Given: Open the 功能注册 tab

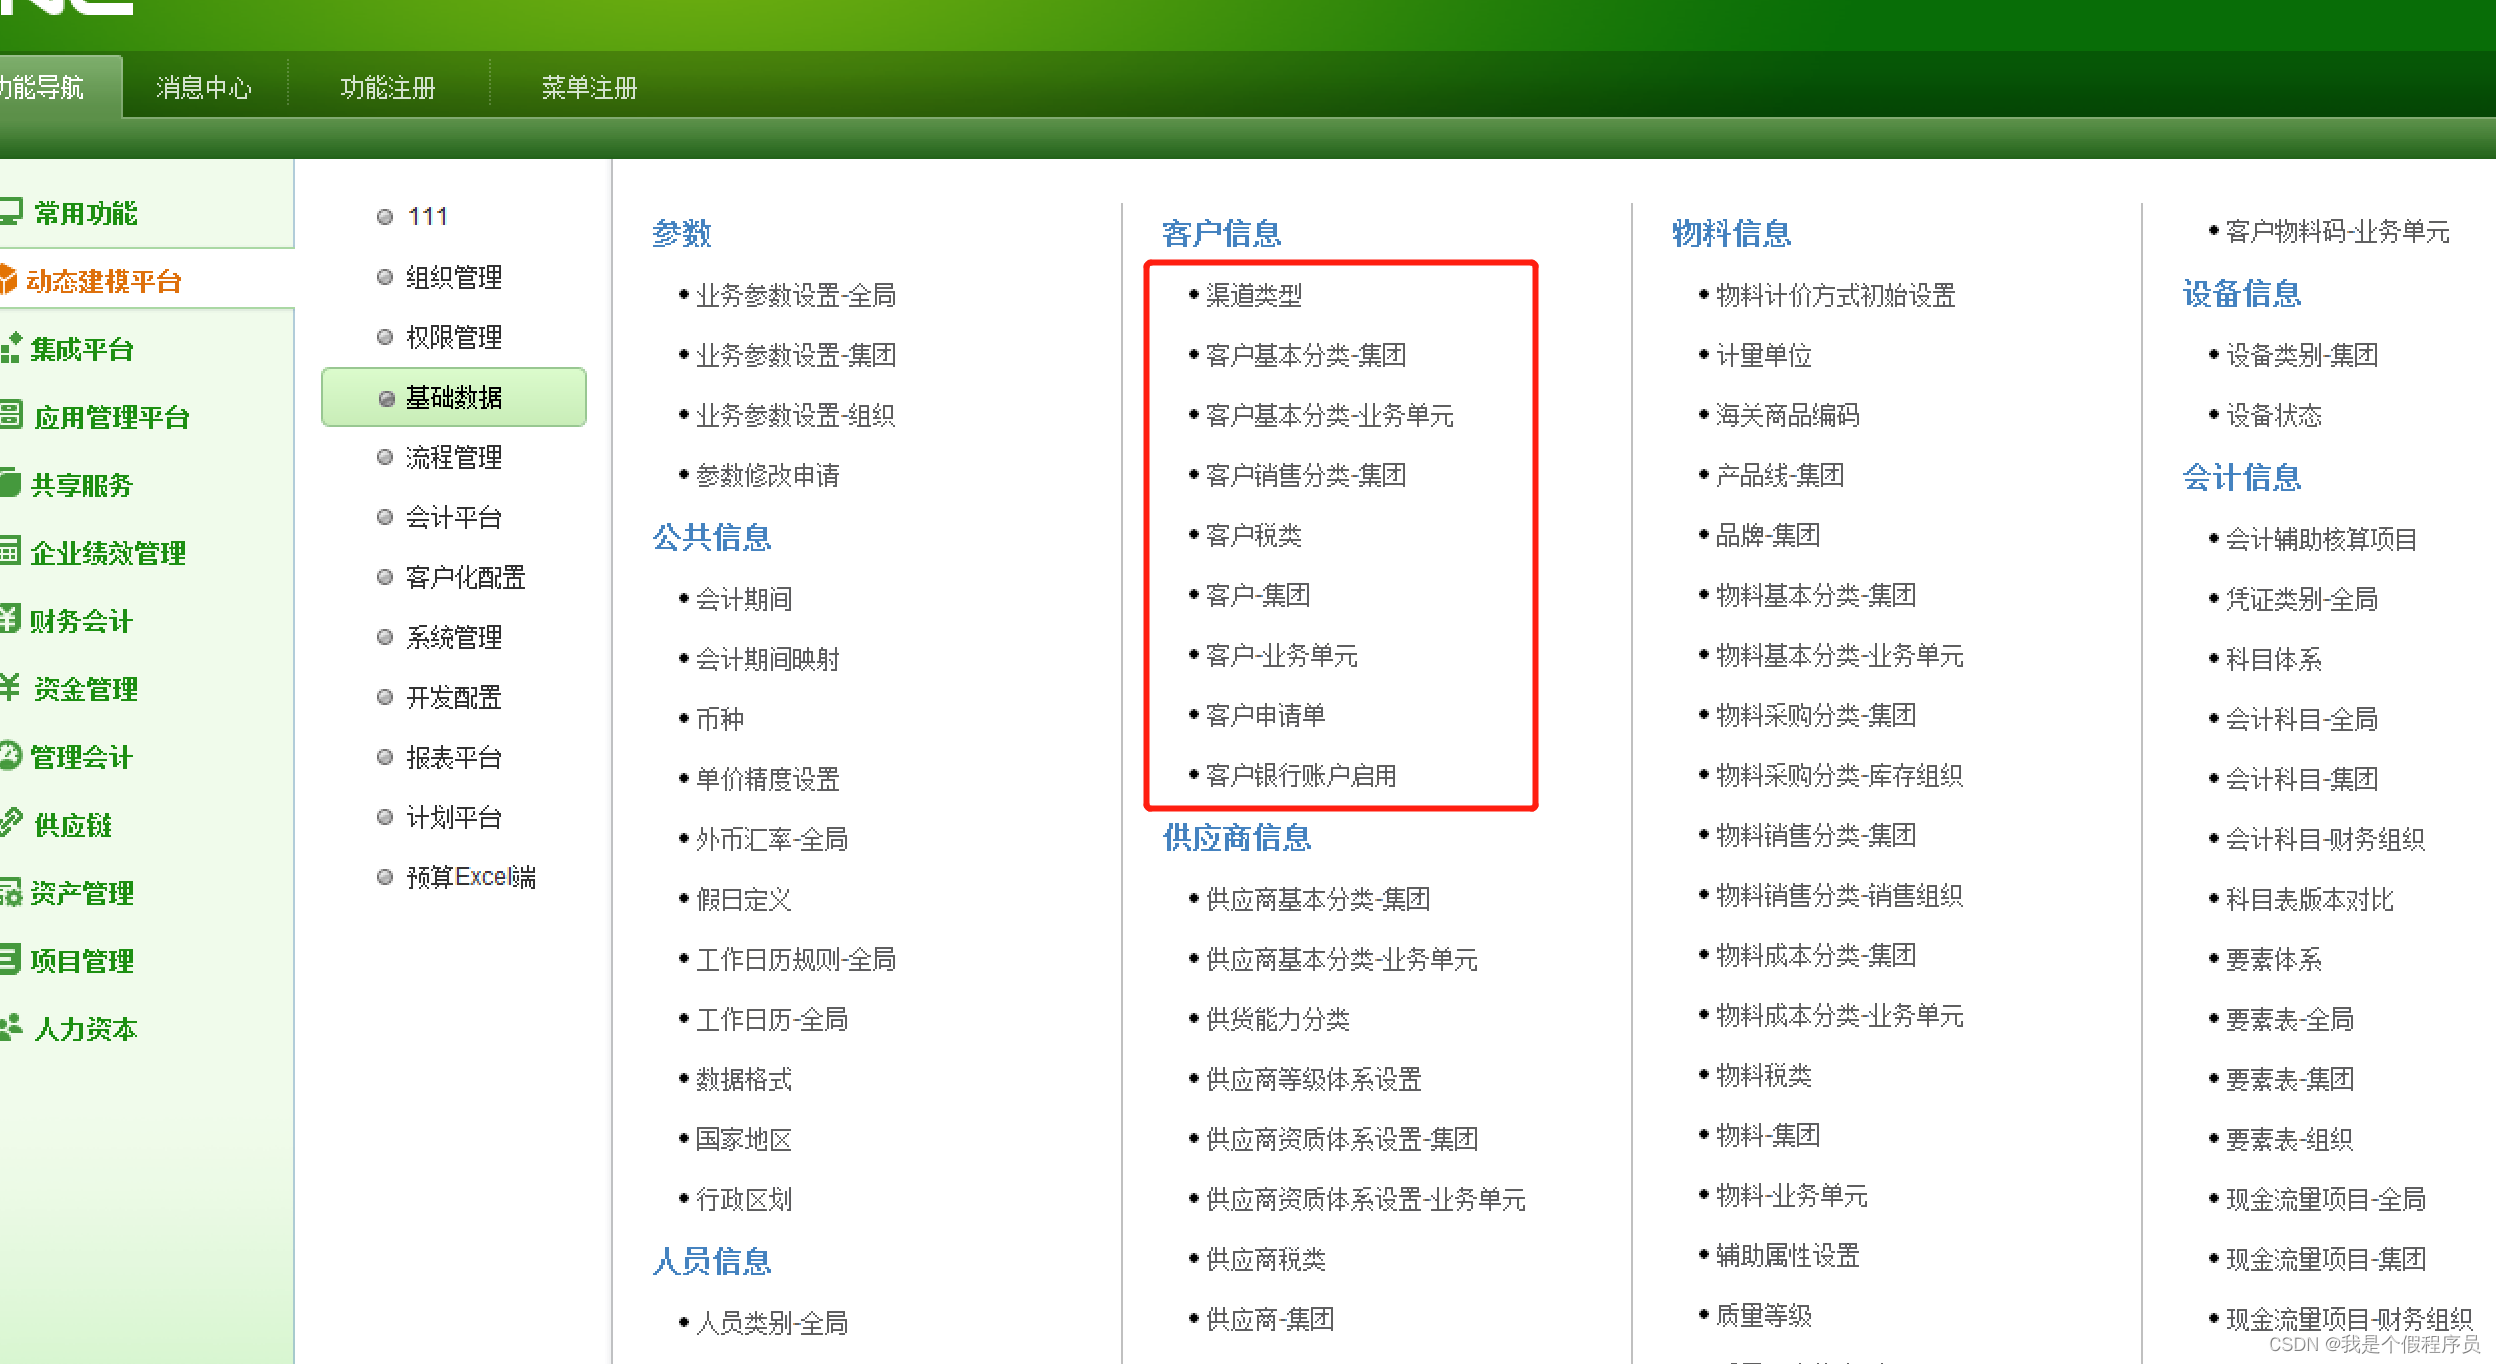Looking at the screenshot, I should click(388, 88).
